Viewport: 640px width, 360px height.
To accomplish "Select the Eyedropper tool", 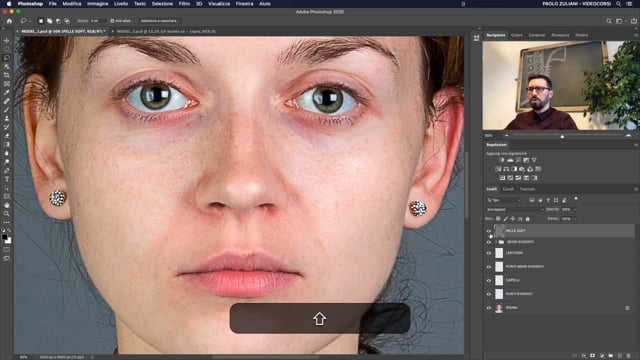I will pyautogui.click(x=7, y=92).
